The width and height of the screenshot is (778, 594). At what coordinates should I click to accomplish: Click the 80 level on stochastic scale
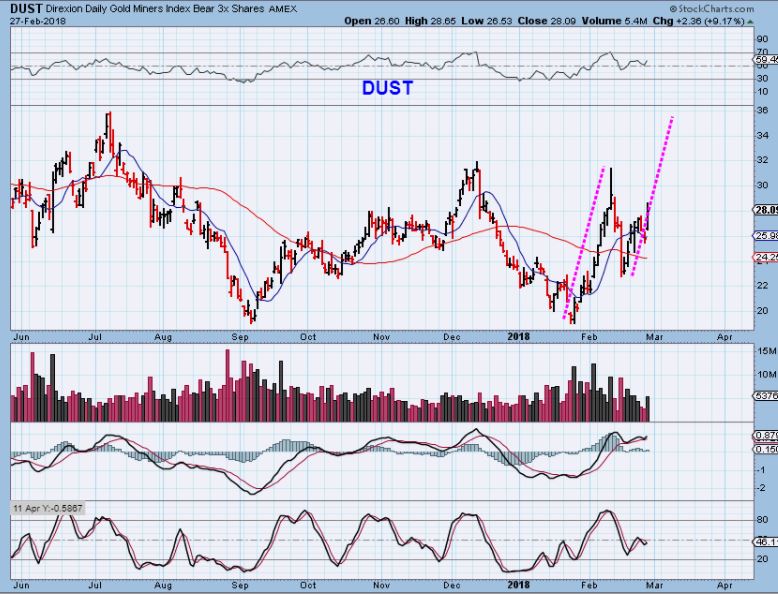762,520
